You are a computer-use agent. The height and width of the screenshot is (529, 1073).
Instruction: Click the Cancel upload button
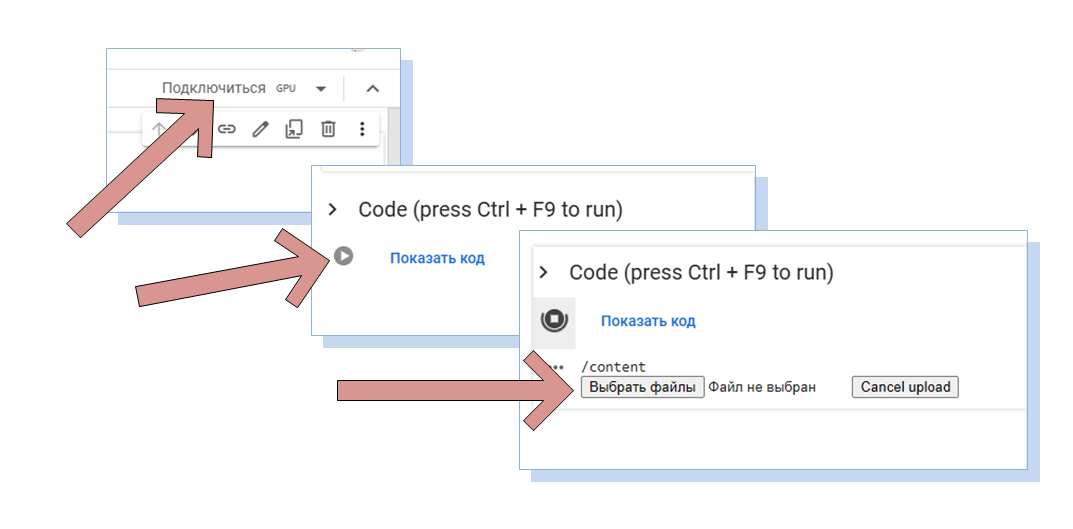point(905,387)
